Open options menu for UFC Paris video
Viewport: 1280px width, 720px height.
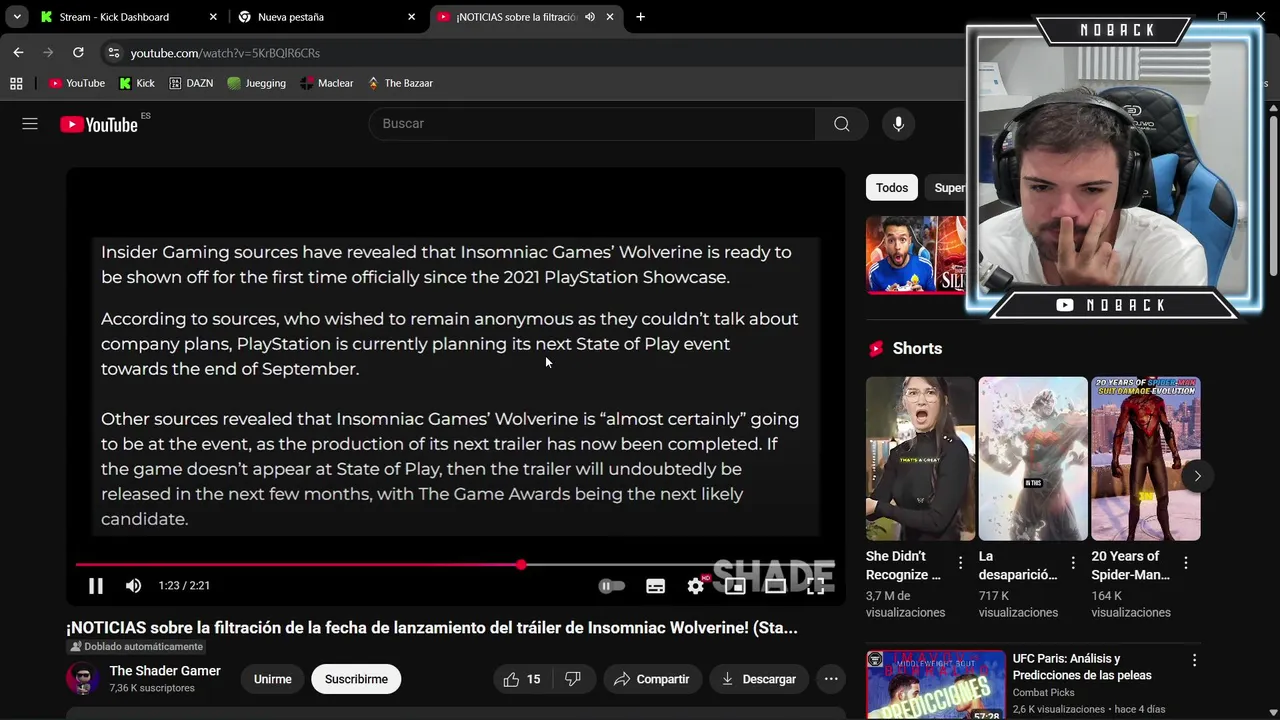1194,660
